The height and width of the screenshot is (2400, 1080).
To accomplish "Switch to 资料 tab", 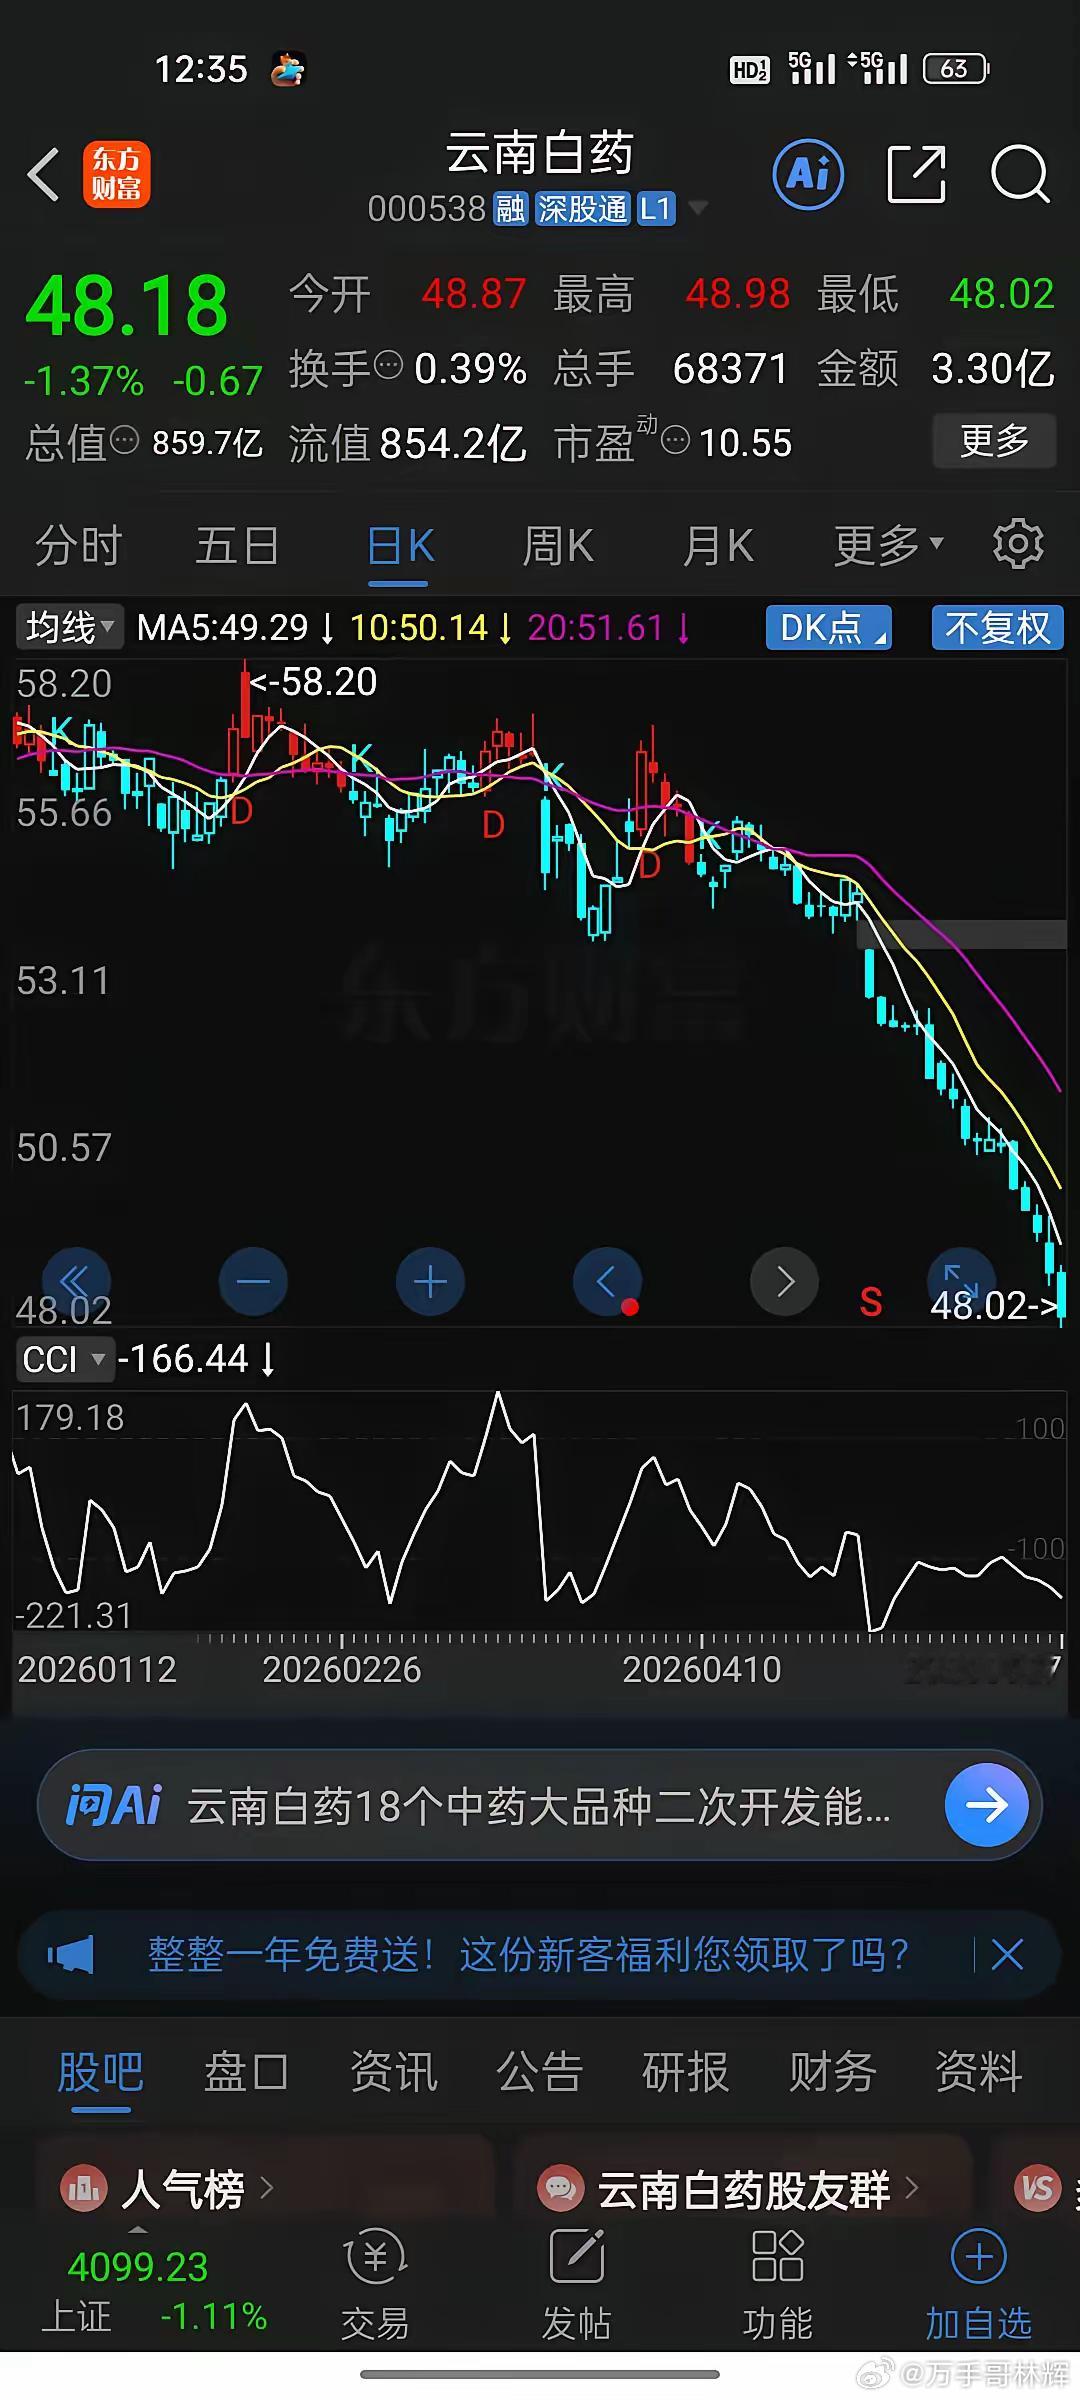I will (979, 2072).
